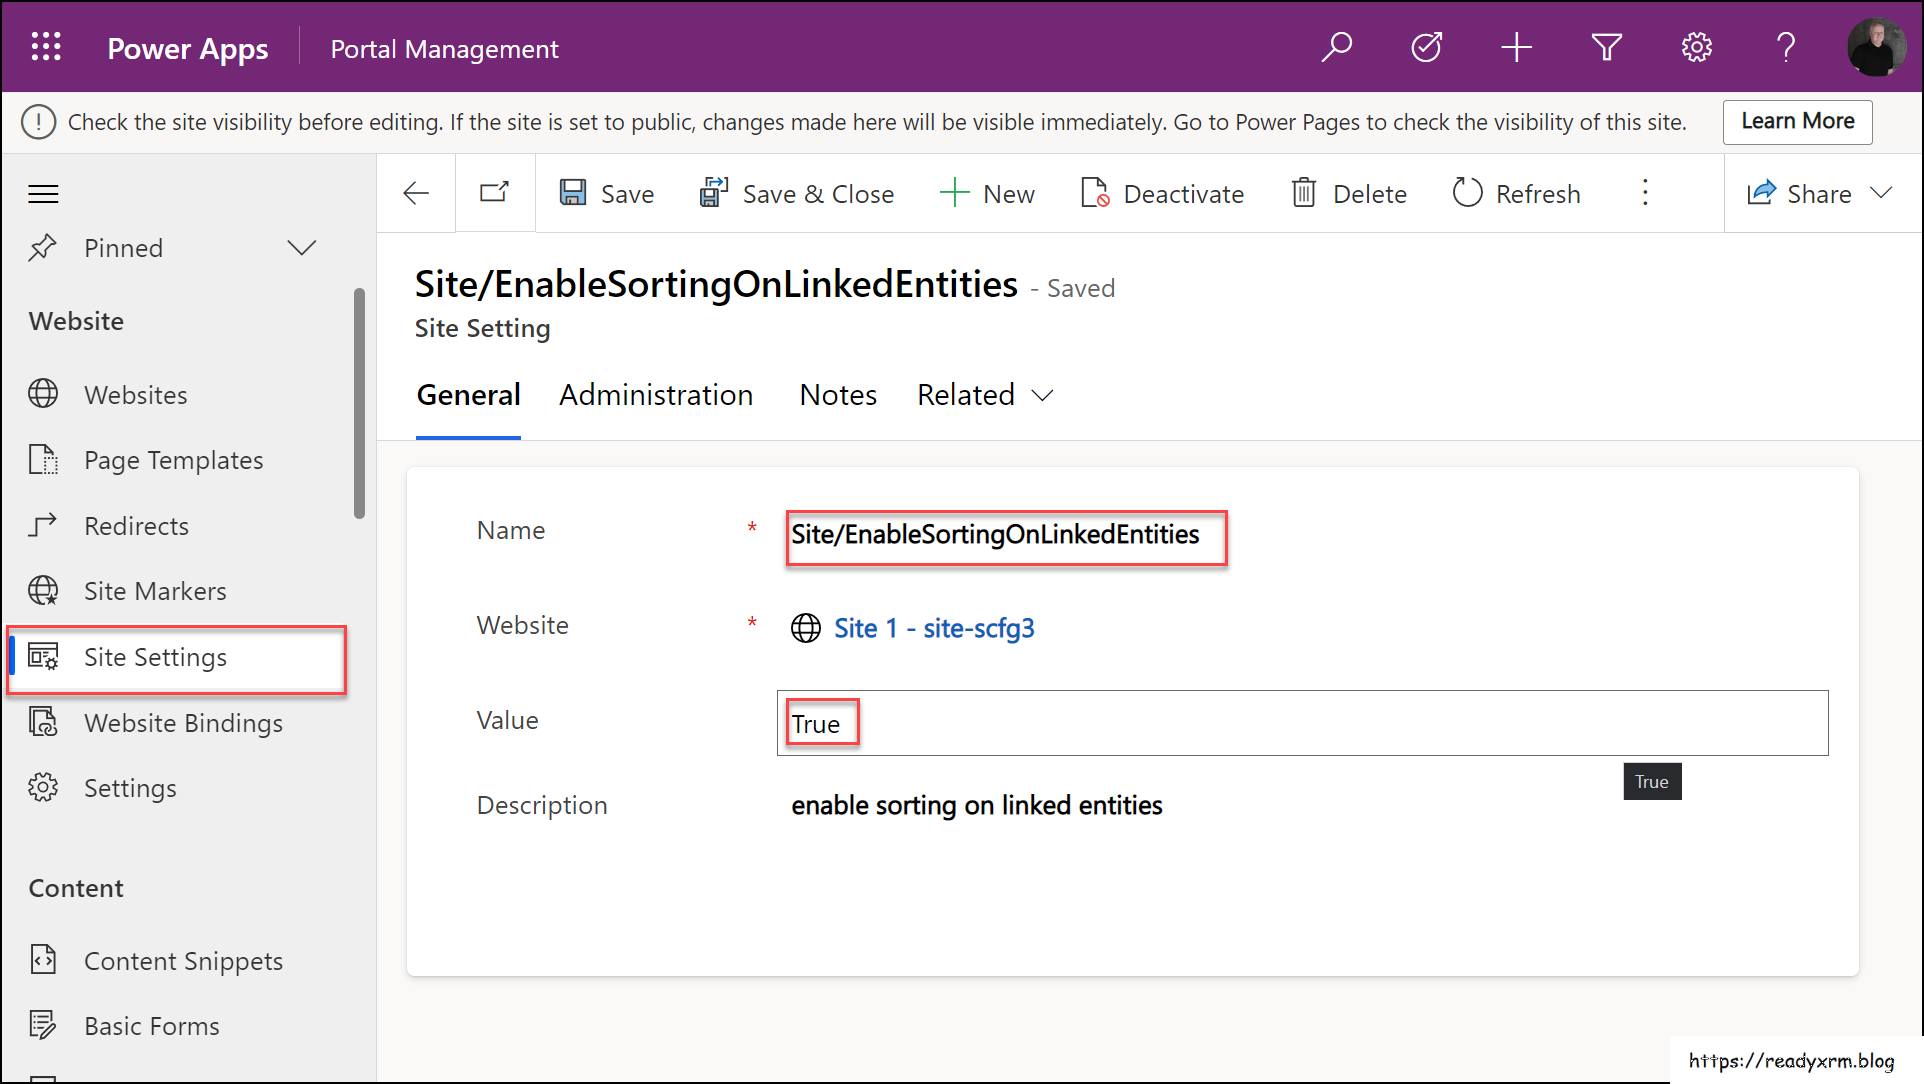
Task: Click the search magnifier icon in the header
Action: pyautogui.click(x=1337, y=46)
